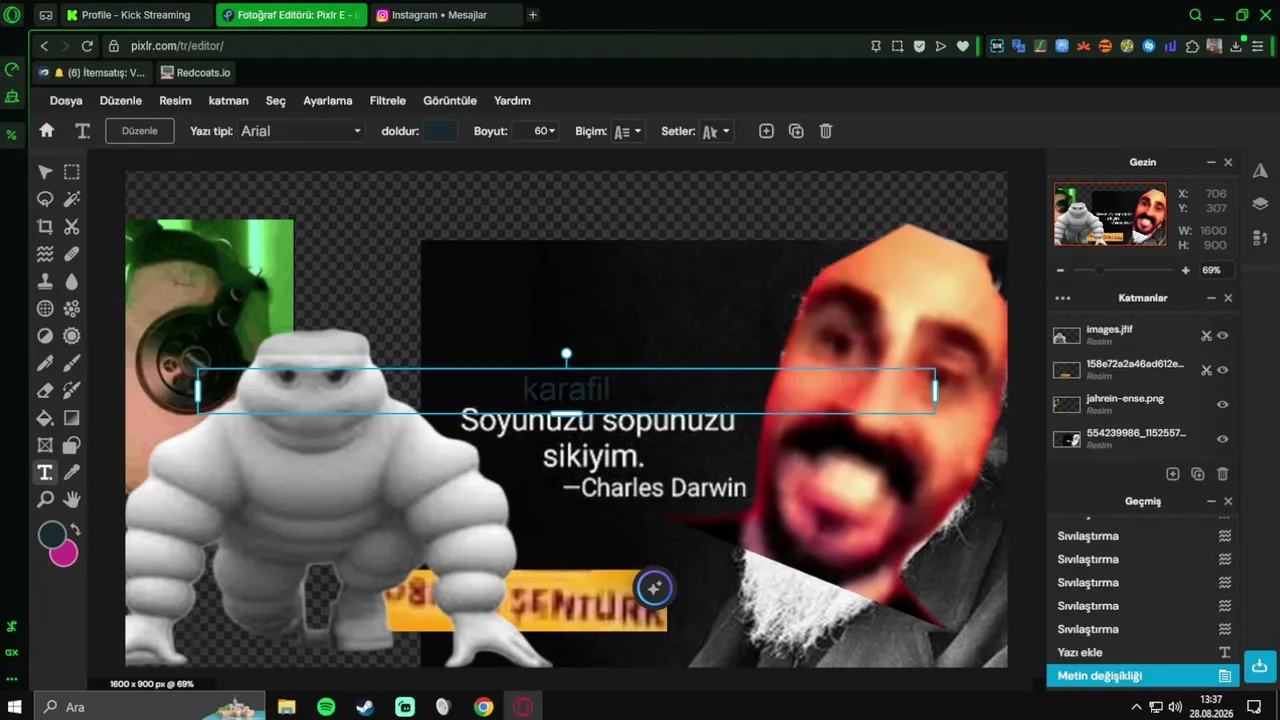Choose the Lasso selection tool

point(45,199)
